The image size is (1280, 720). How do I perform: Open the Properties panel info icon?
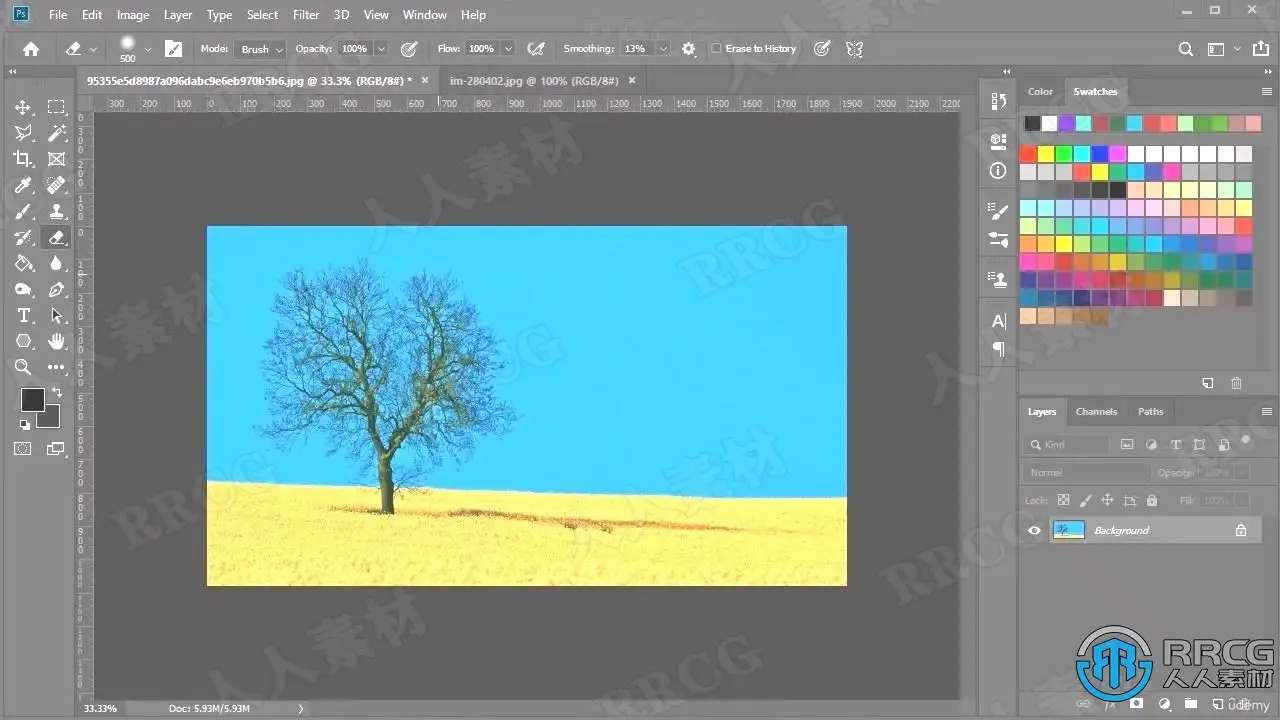click(998, 171)
